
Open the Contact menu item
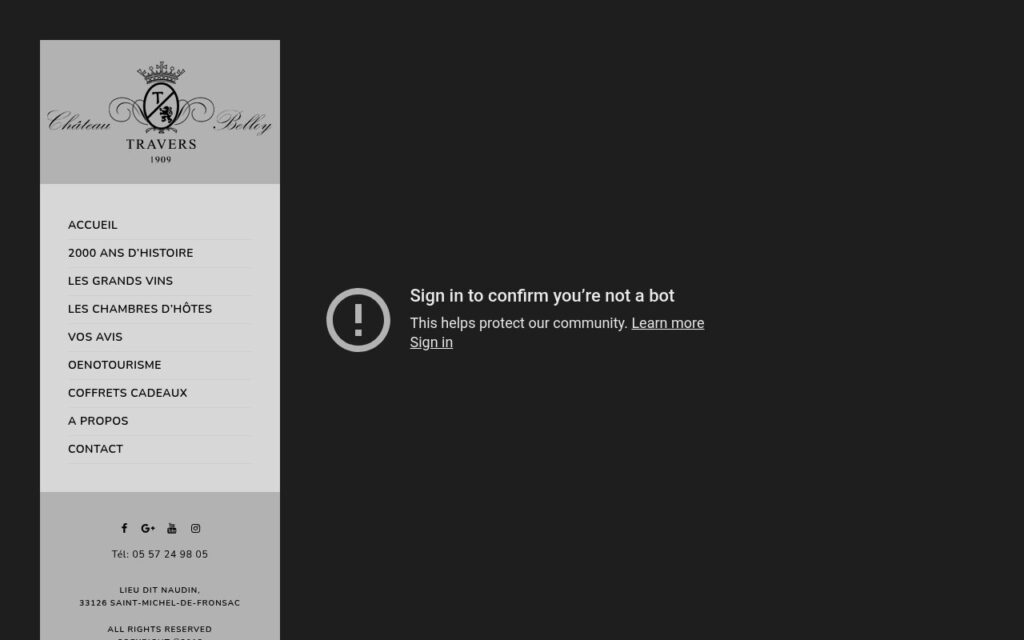pos(95,449)
